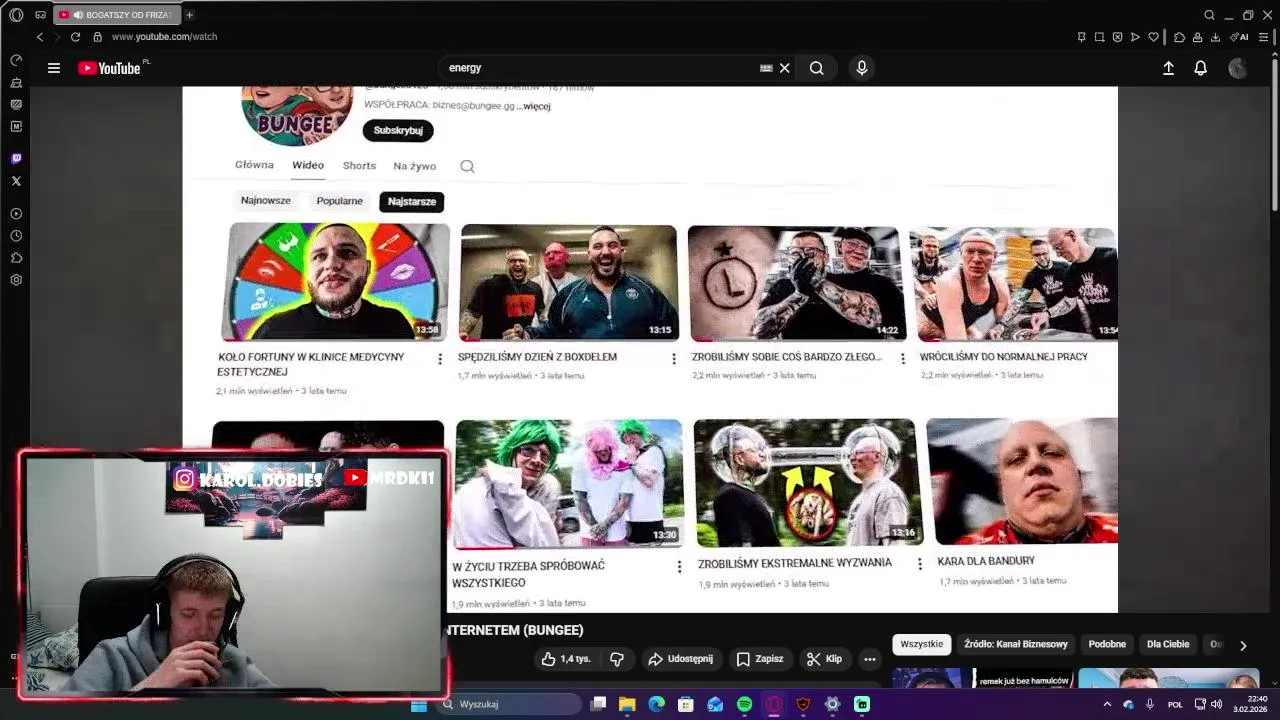Sort videos by Najnowsze
1280x720 pixels.
click(x=266, y=201)
